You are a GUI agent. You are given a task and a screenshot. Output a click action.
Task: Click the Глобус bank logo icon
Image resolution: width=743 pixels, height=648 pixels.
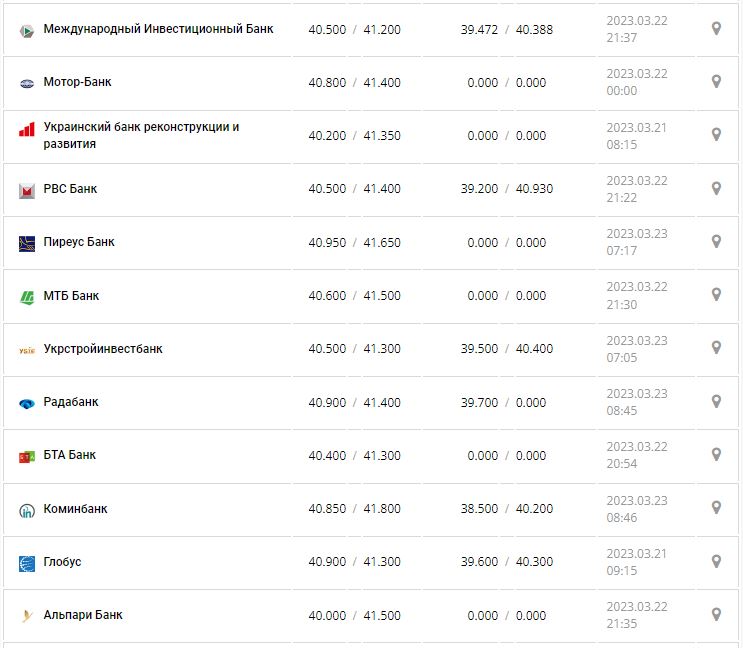pyautogui.click(x=27, y=563)
